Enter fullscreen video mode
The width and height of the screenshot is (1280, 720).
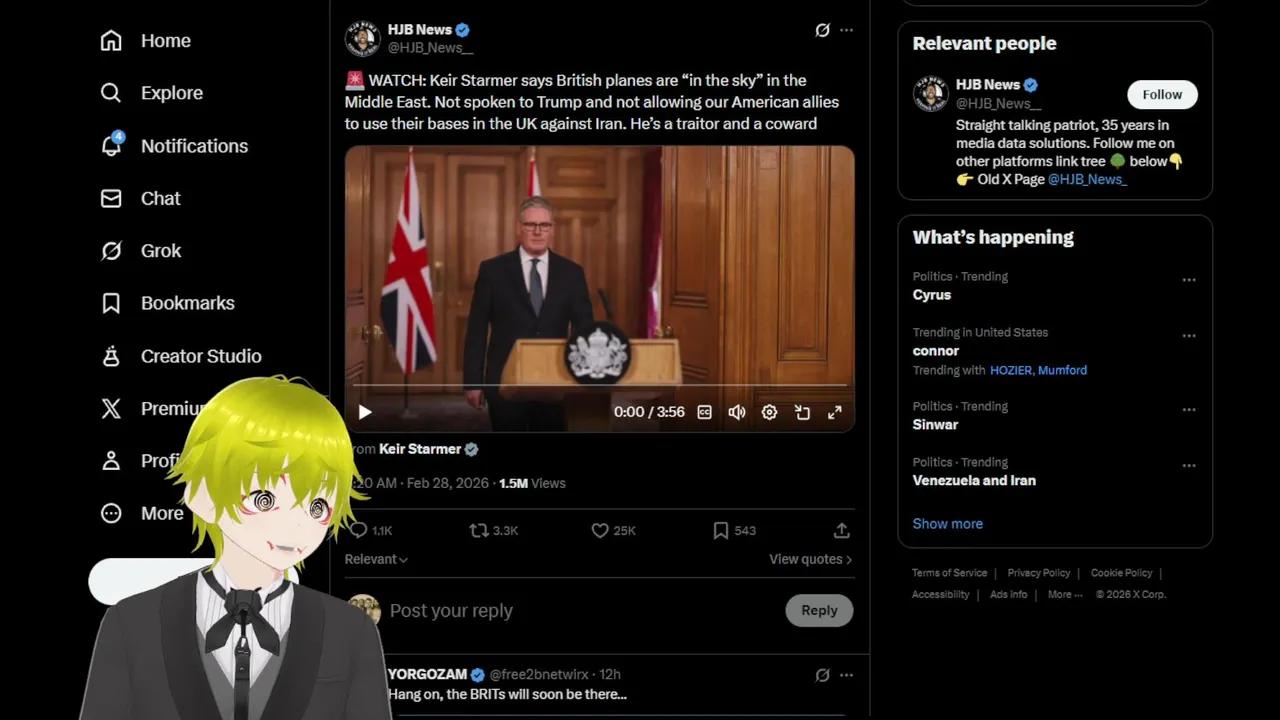click(x=835, y=412)
